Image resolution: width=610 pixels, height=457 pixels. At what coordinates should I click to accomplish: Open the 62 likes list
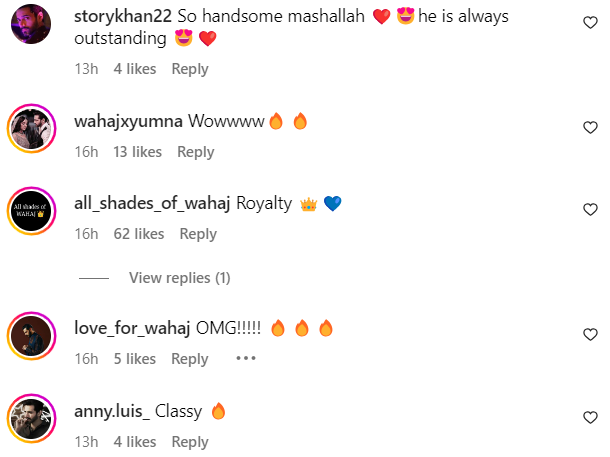(139, 234)
